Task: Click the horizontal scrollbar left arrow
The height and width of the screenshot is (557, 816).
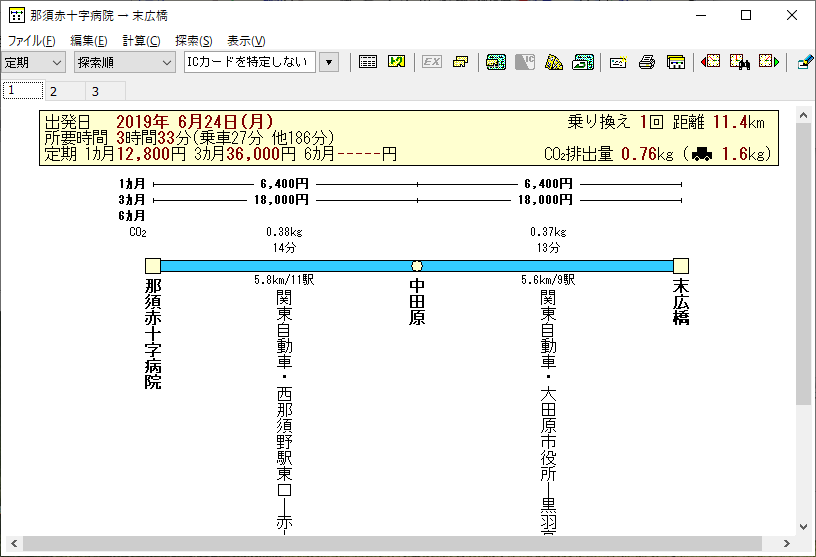Action: click(x=14, y=543)
